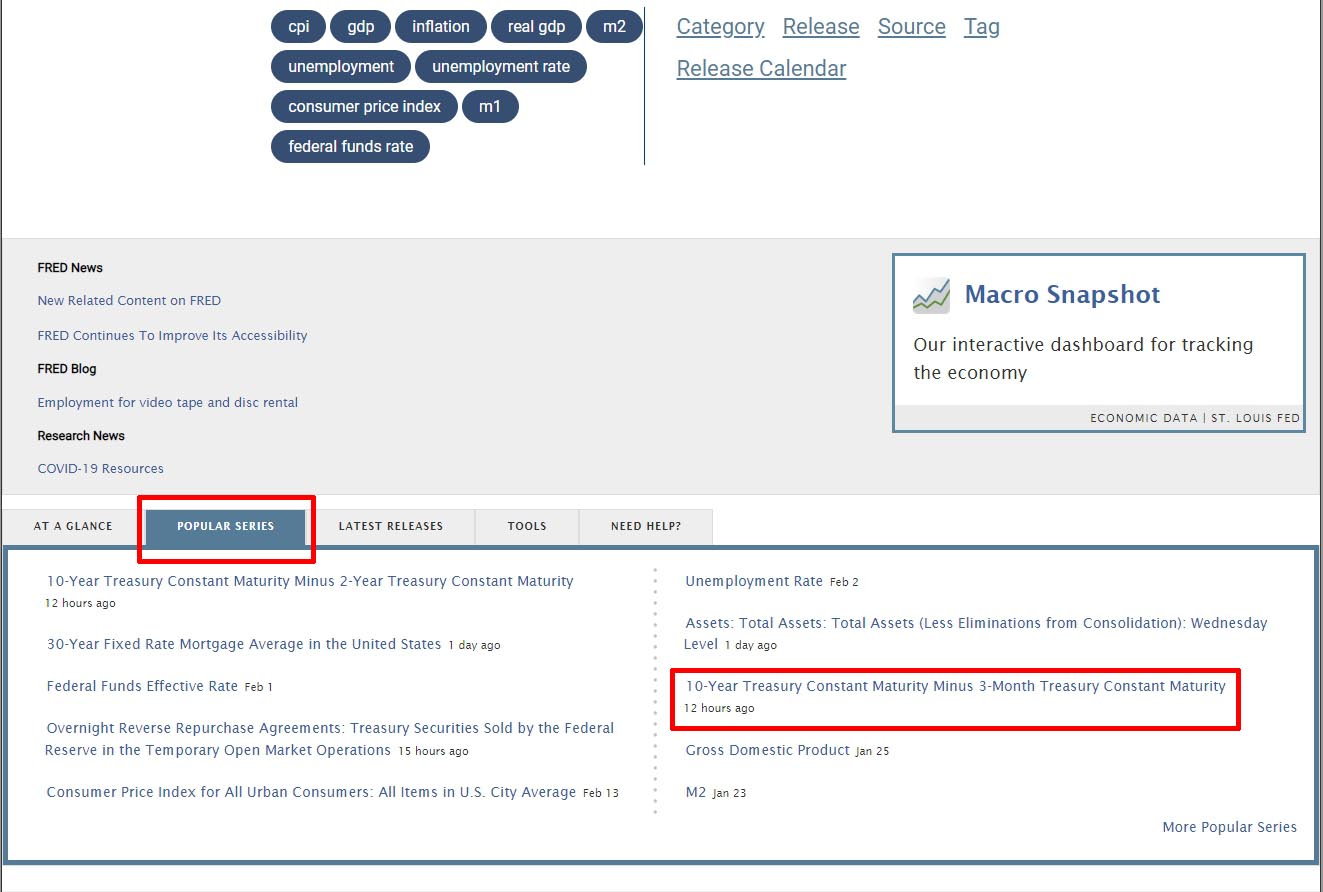This screenshot has height=892, width=1323.
Task: Open the Unemployment Rate series
Action: click(754, 581)
